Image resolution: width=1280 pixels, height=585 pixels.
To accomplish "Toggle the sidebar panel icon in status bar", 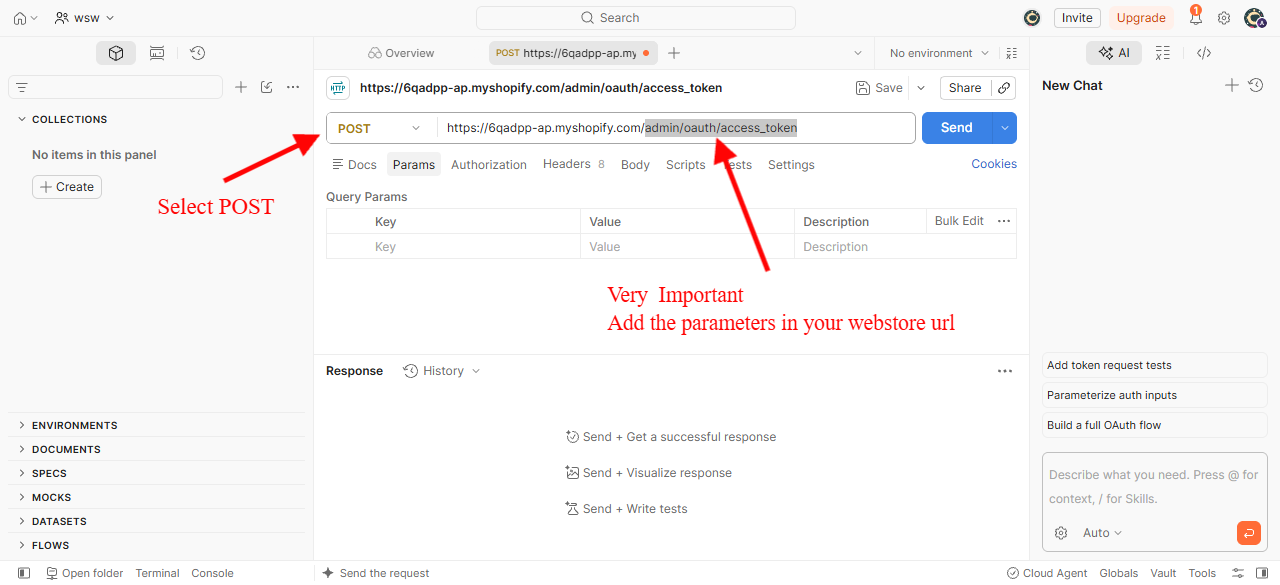I will point(24,573).
